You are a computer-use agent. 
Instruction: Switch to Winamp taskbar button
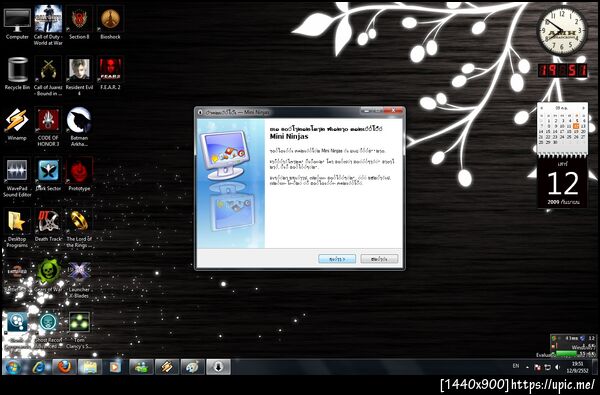click(167, 367)
